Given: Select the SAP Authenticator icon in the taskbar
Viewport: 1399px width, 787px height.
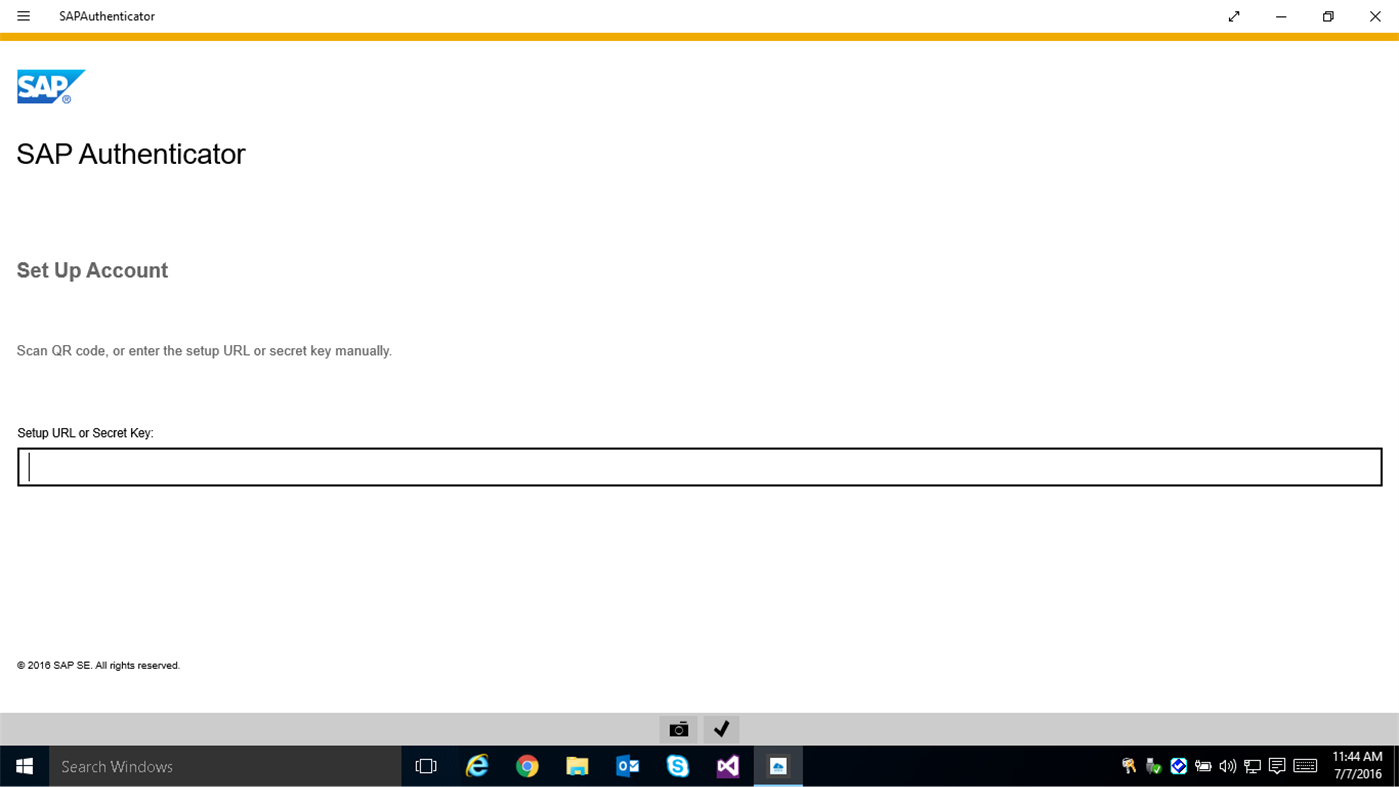Looking at the screenshot, I should [x=777, y=766].
